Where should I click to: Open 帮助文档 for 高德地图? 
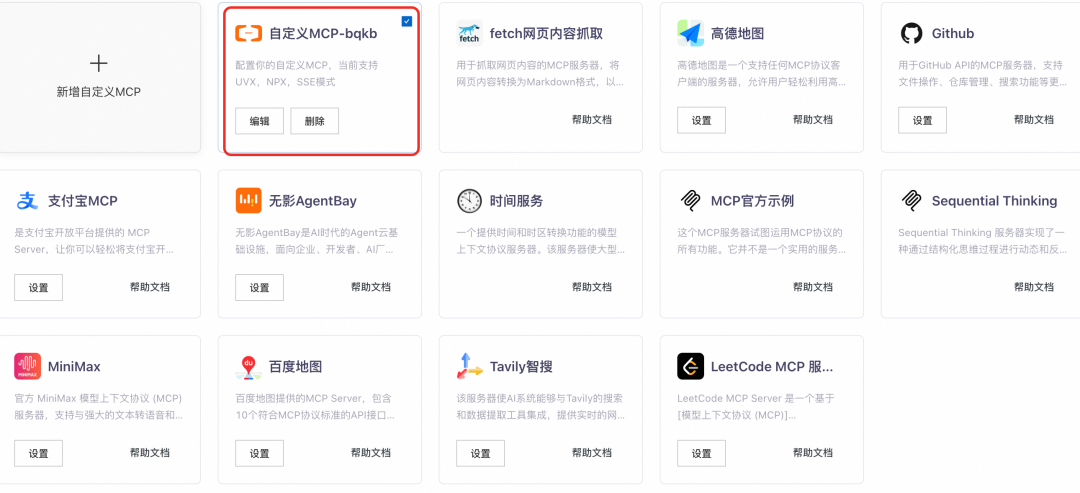813,119
